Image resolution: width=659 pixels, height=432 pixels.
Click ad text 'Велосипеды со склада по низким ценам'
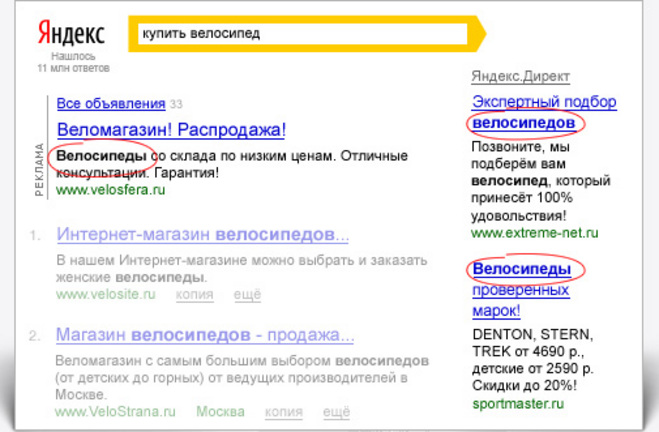[195, 156]
